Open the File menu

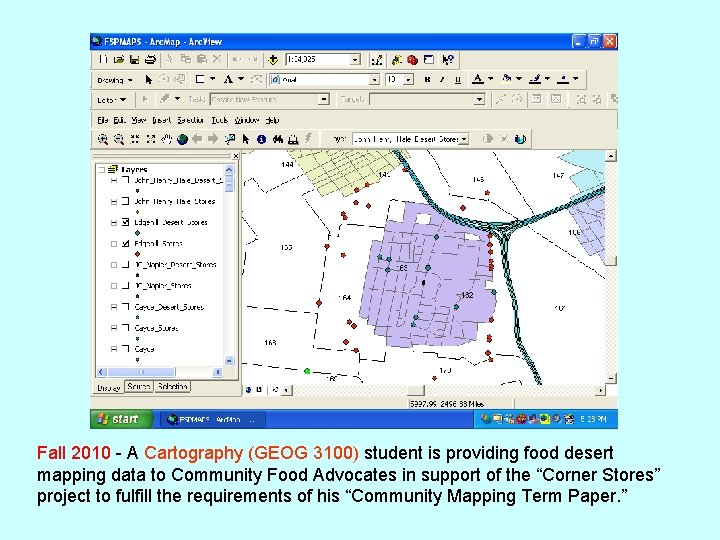click(x=102, y=120)
